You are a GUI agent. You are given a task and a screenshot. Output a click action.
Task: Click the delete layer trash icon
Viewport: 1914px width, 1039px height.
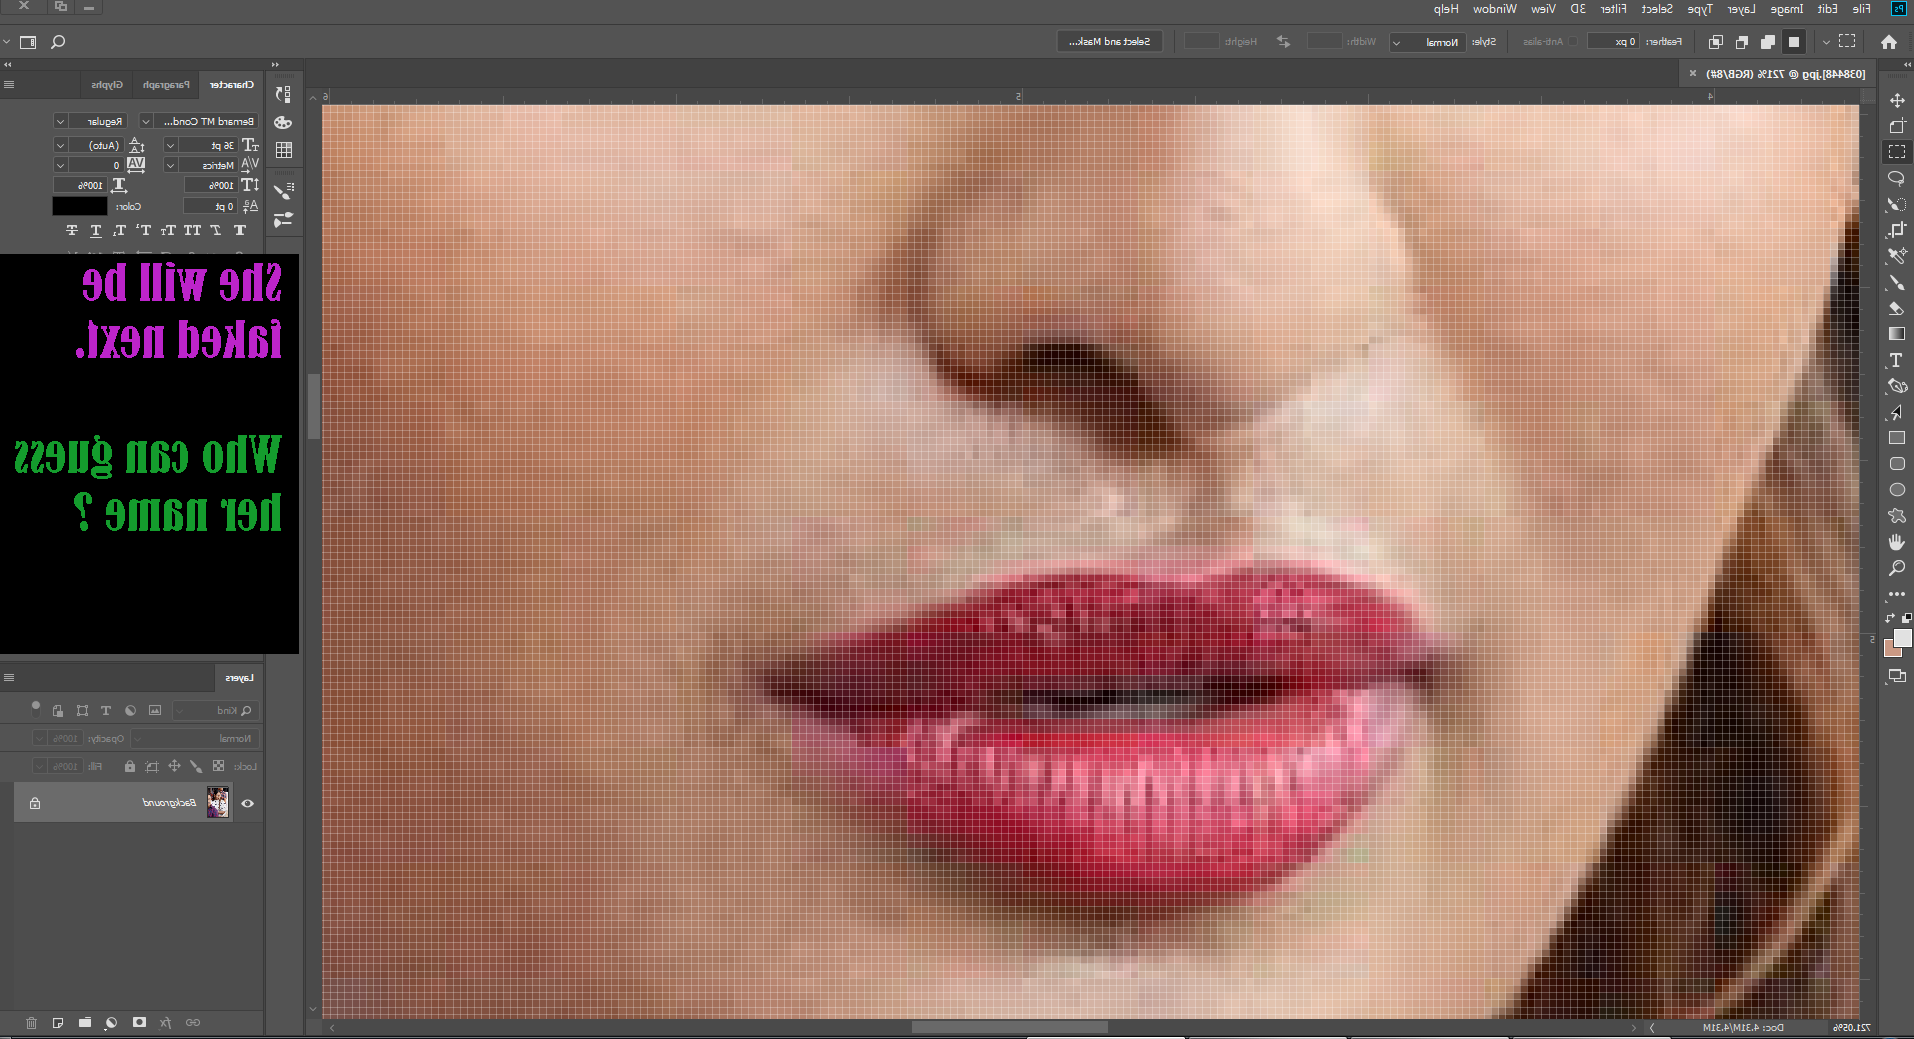31,1023
